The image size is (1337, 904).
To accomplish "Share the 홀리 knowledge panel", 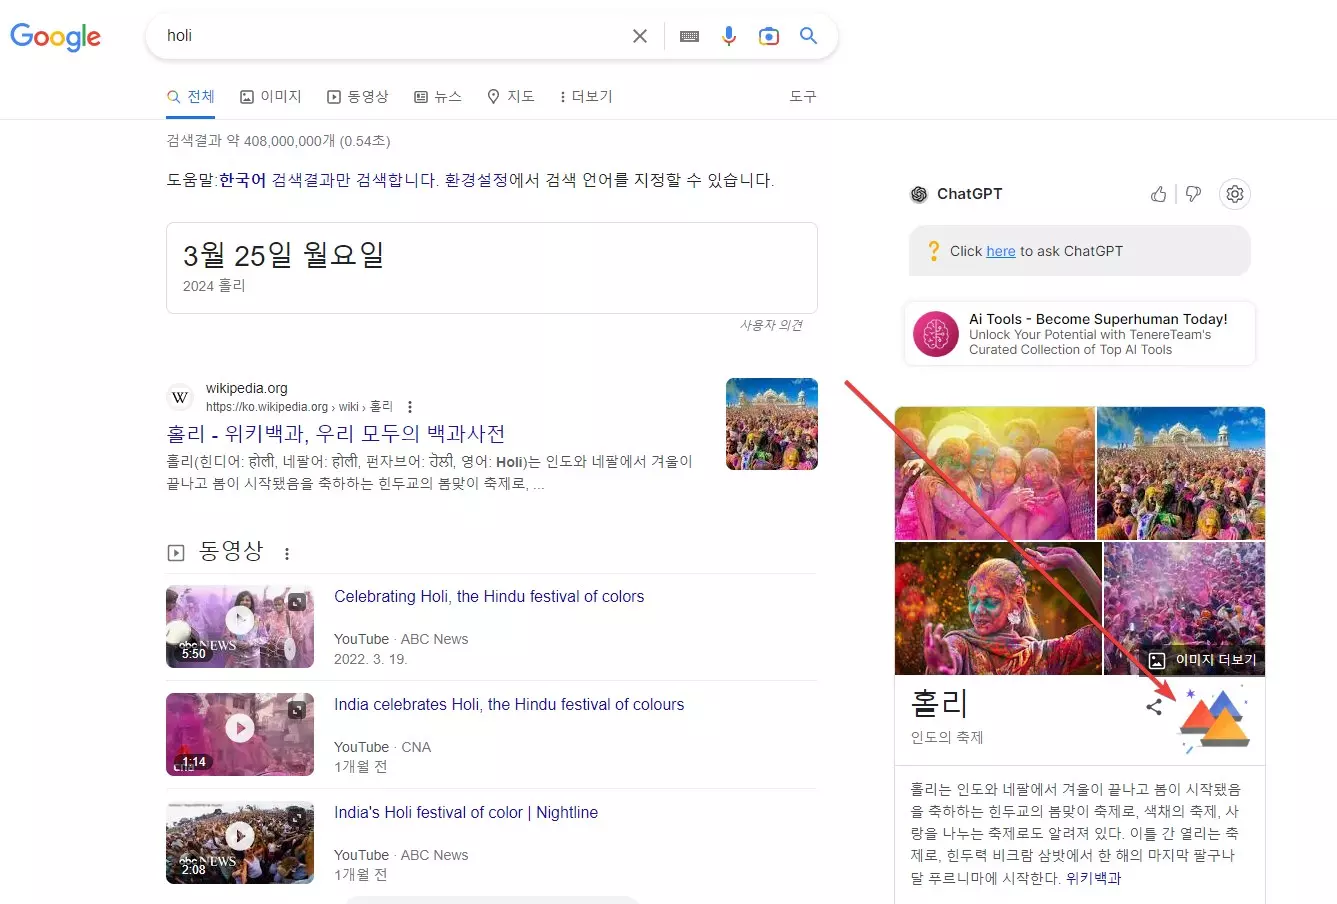I will click(x=1155, y=705).
